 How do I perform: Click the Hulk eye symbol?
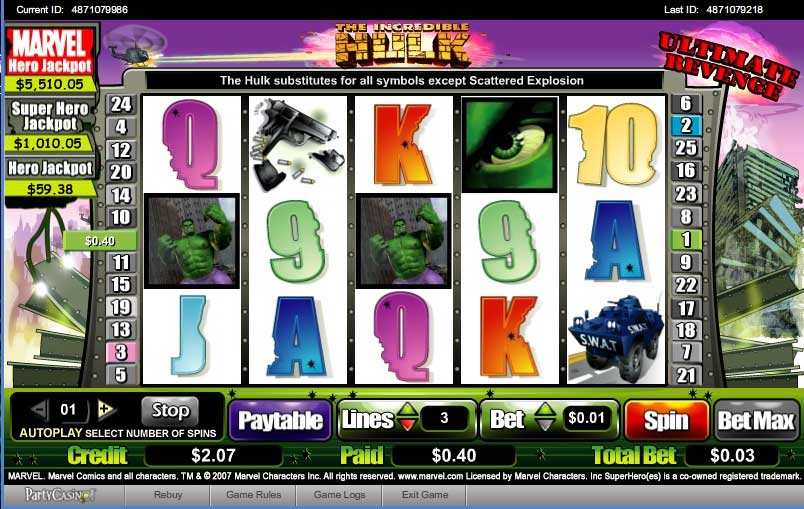pyautogui.click(x=510, y=145)
